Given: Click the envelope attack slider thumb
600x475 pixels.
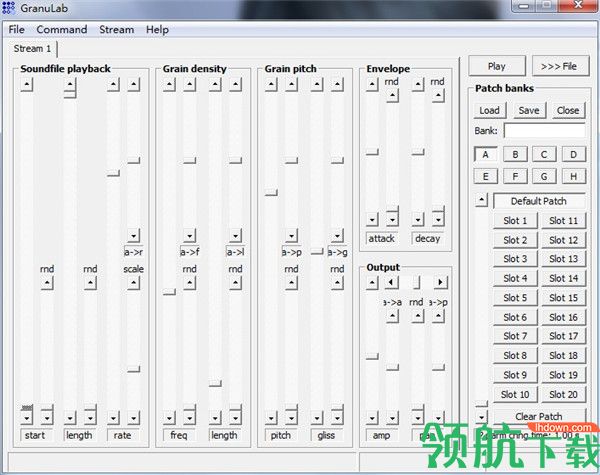Looking at the screenshot, I should click(372, 152).
